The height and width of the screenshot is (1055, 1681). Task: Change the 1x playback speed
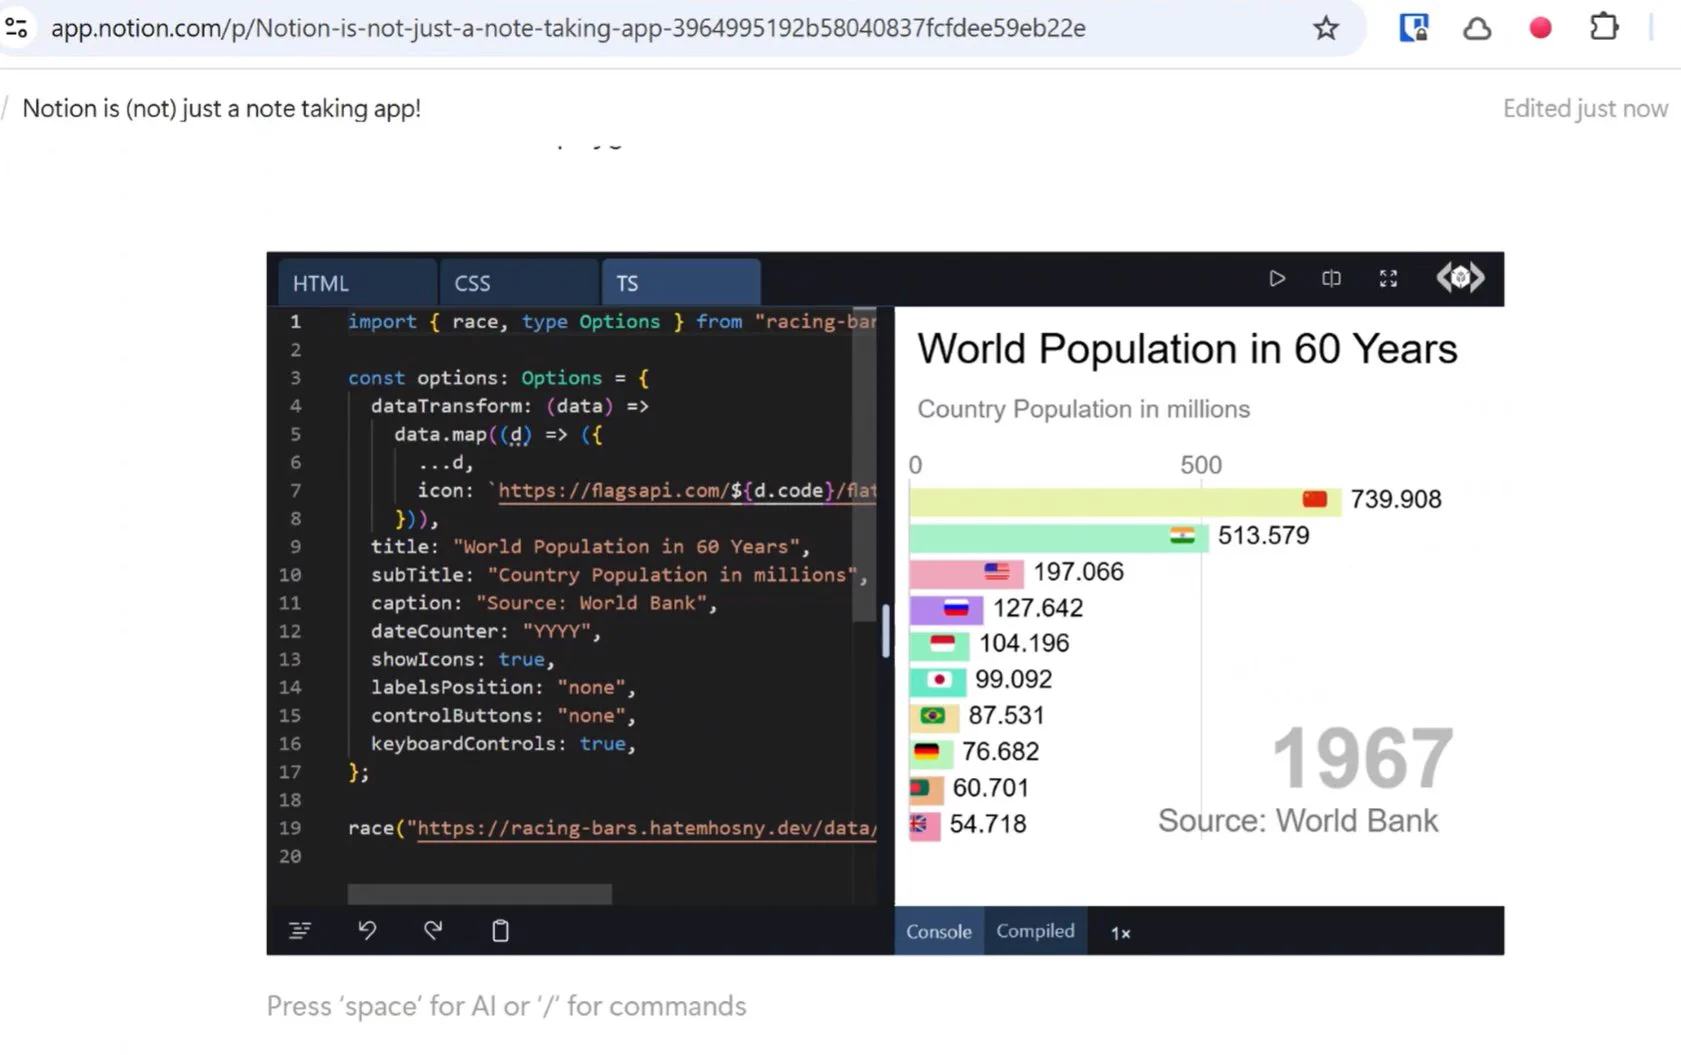click(1120, 933)
